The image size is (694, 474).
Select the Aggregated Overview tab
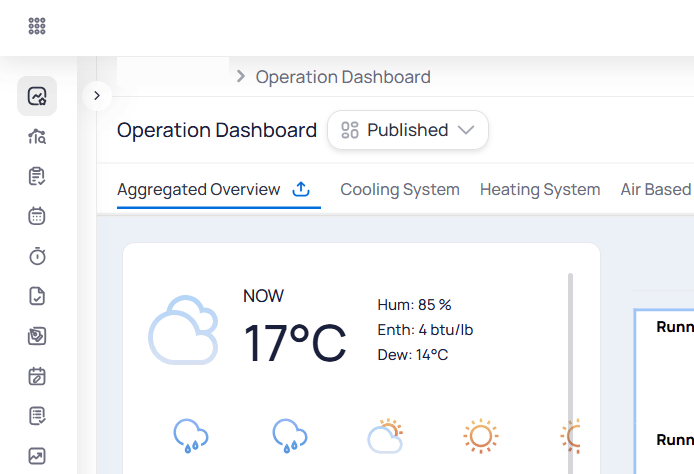coord(198,189)
